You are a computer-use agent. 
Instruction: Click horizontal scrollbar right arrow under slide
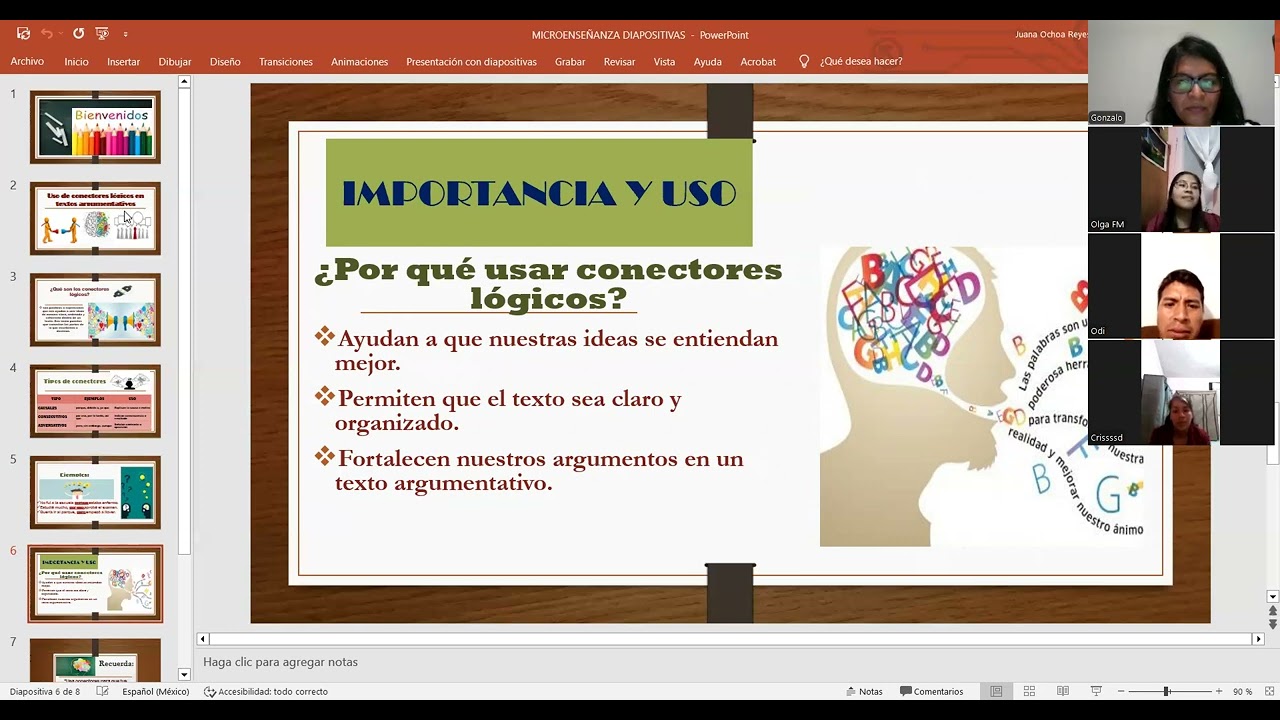[1258, 639]
